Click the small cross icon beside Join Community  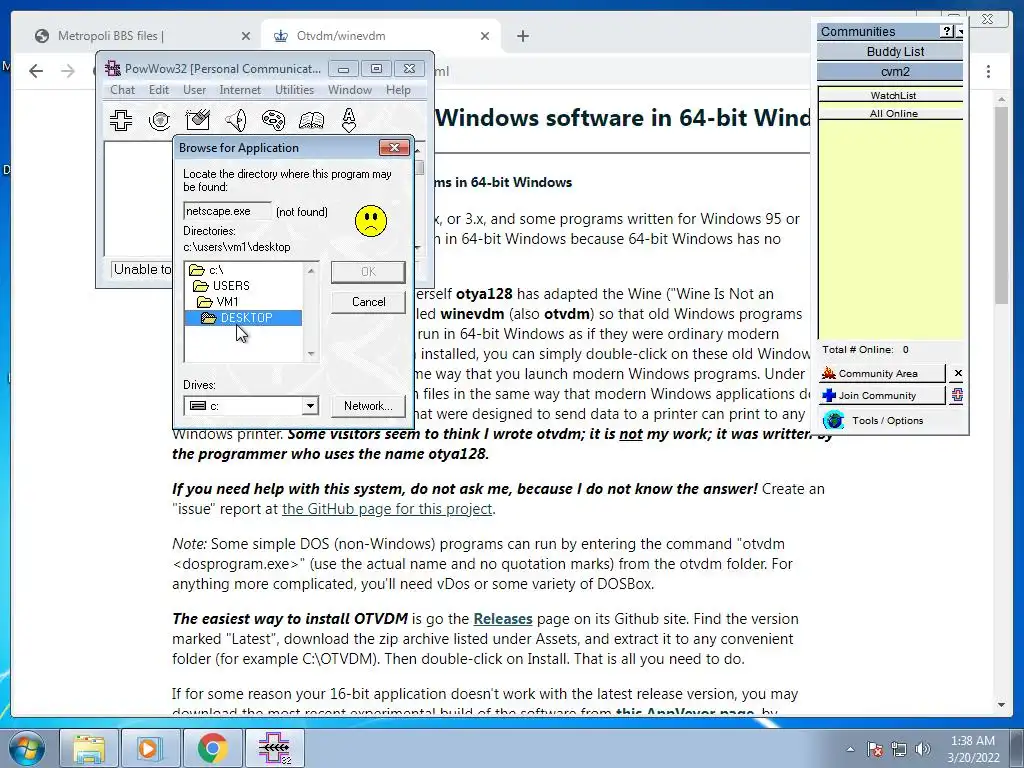(x=957, y=394)
